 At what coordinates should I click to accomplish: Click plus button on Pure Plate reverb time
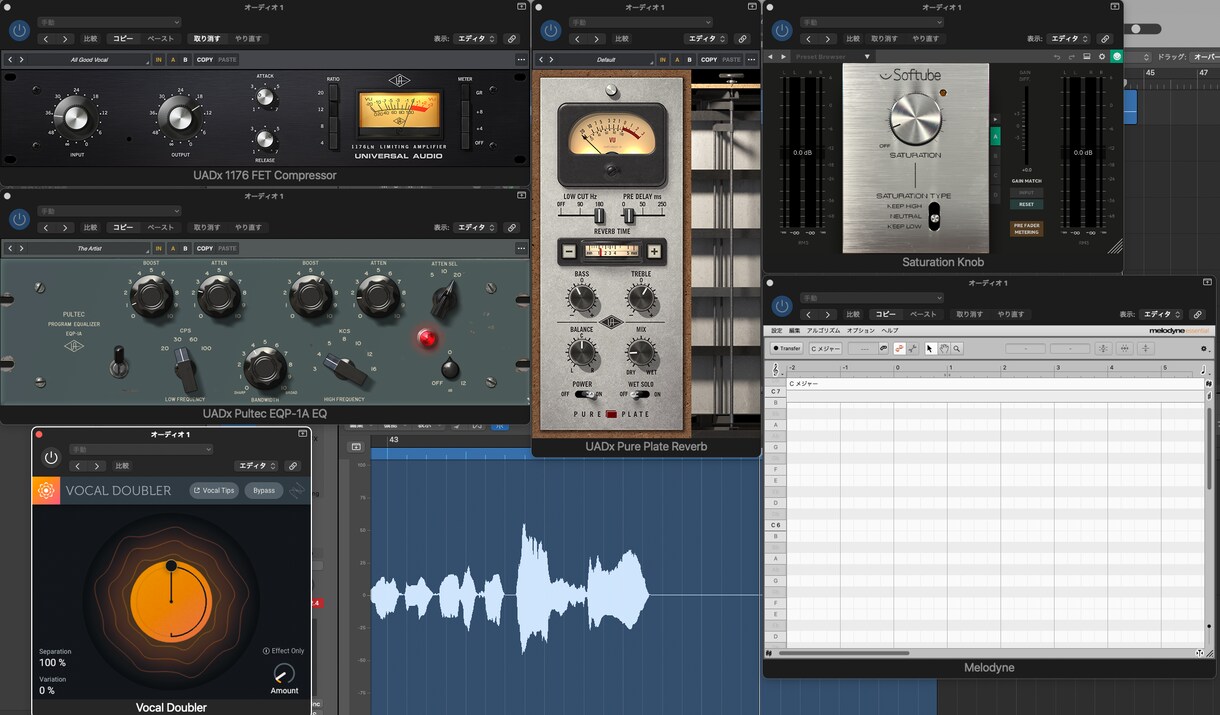(654, 252)
